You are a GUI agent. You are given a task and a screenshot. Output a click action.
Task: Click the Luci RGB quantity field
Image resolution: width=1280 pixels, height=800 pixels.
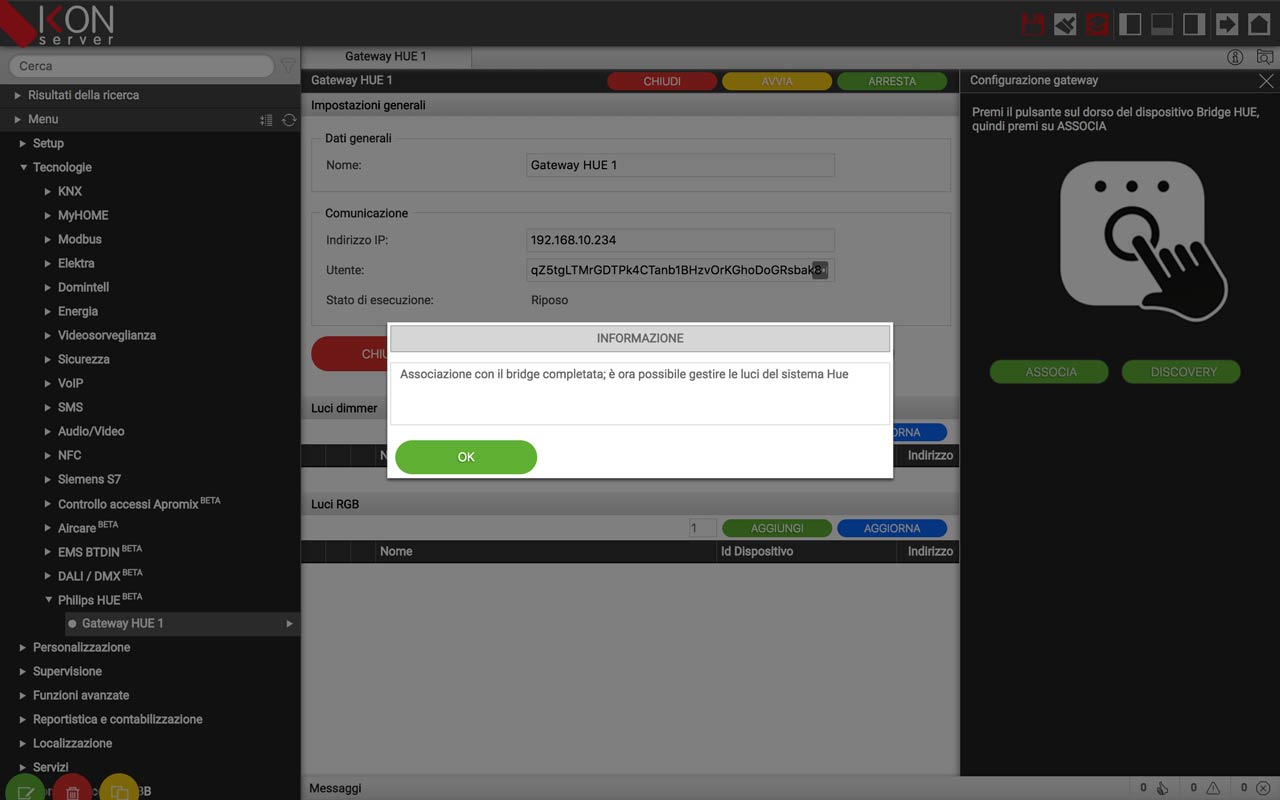click(x=702, y=528)
